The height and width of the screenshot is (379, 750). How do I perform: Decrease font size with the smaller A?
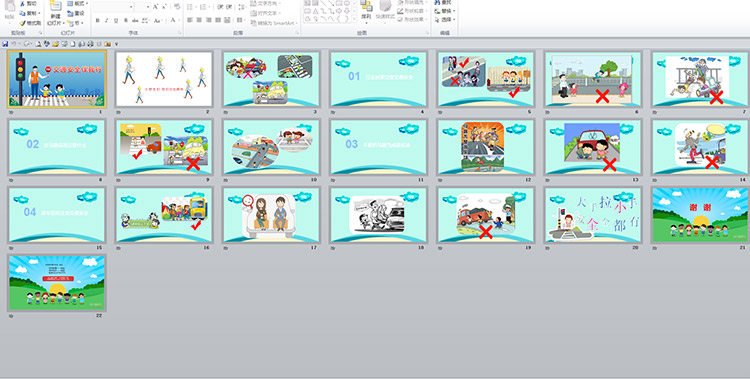pos(164,7)
